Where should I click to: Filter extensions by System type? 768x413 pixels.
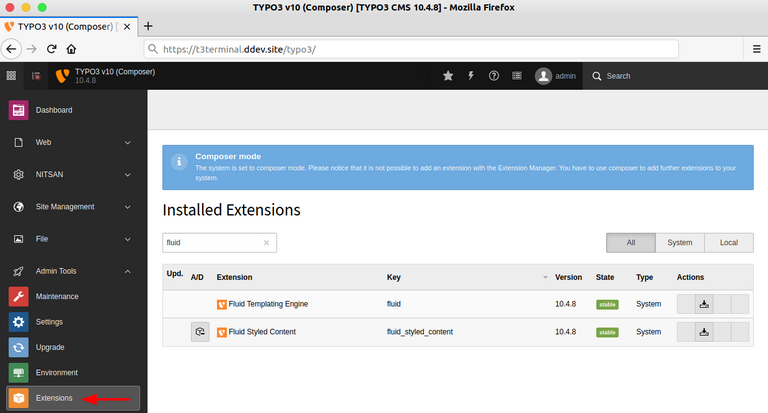(680, 242)
